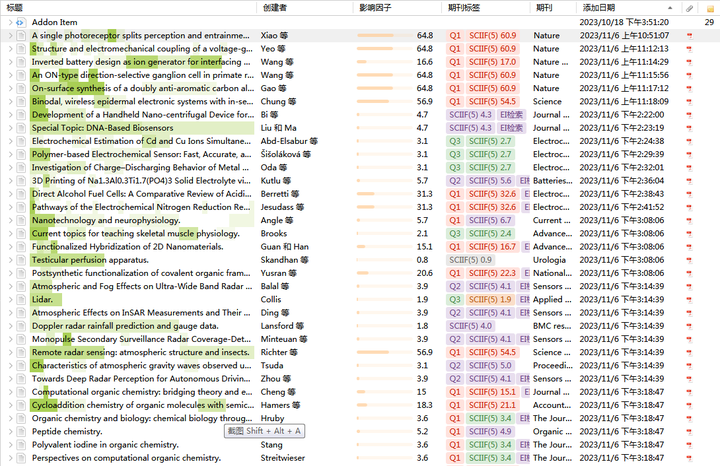Click orange SCIIF(5) 1.9 tag in Collis row

[490, 300]
